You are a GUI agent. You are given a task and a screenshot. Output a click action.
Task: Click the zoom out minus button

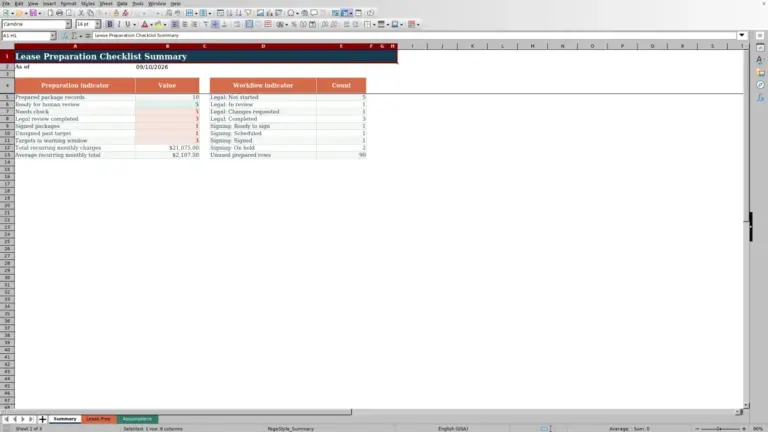696,429
